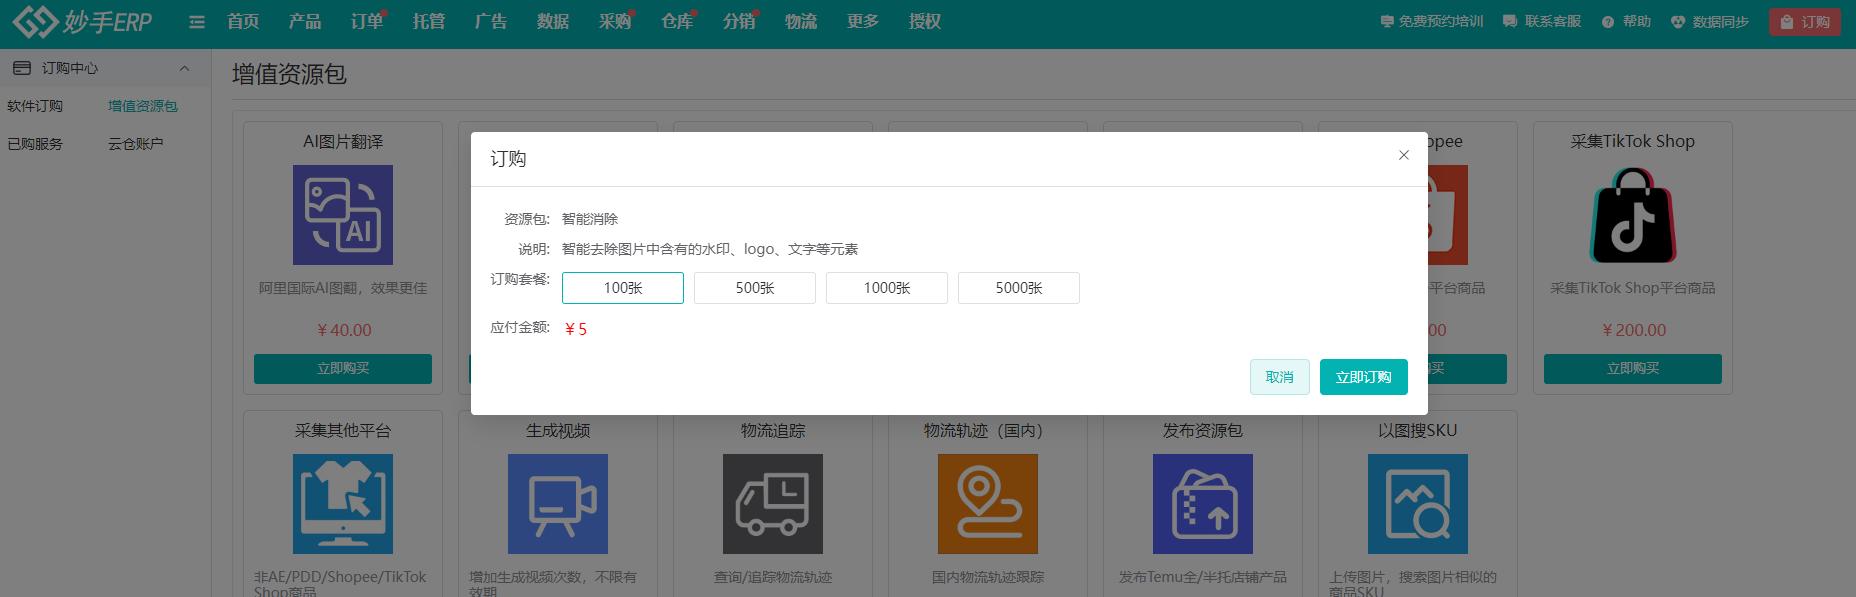The width and height of the screenshot is (1856, 597).
Task: Click the 采集TikTok Shop bag icon
Action: pos(1633,215)
